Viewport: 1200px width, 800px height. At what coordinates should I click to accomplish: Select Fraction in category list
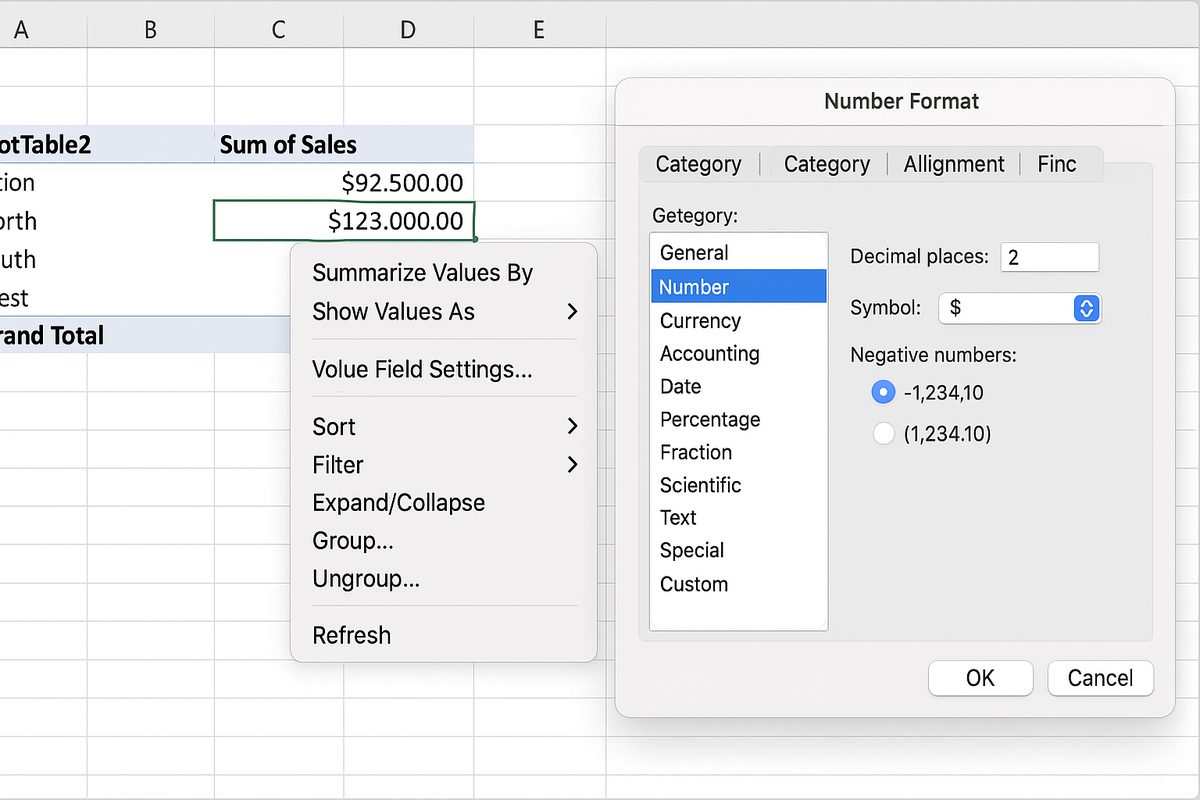pyautogui.click(x=739, y=452)
